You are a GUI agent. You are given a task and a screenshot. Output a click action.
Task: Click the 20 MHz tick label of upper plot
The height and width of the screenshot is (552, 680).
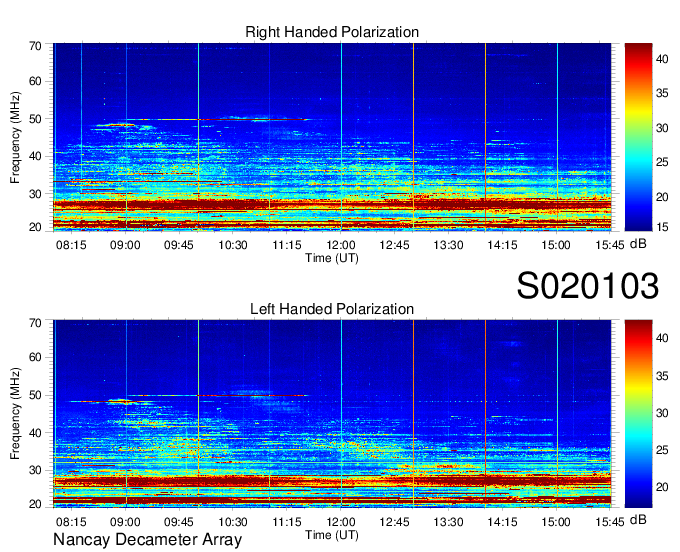[x=35, y=227]
